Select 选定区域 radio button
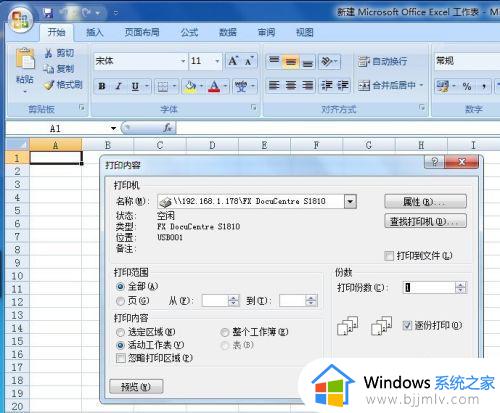The height and width of the screenshot is (413, 500). (120, 332)
